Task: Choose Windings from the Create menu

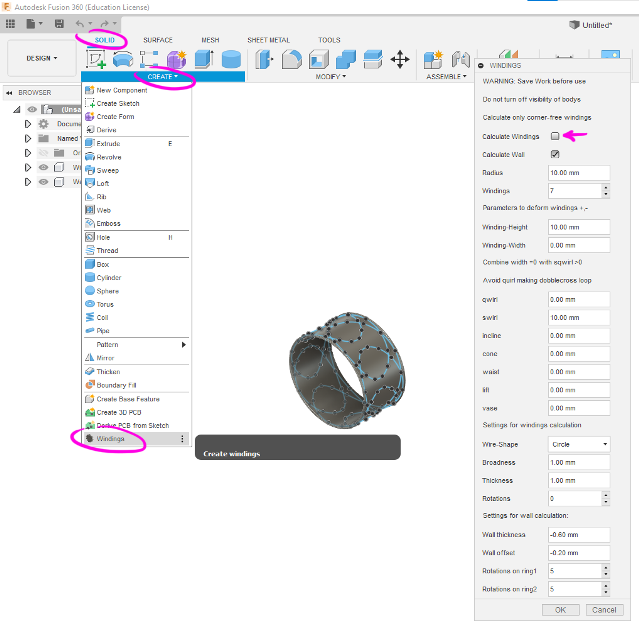Action: point(136,439)
